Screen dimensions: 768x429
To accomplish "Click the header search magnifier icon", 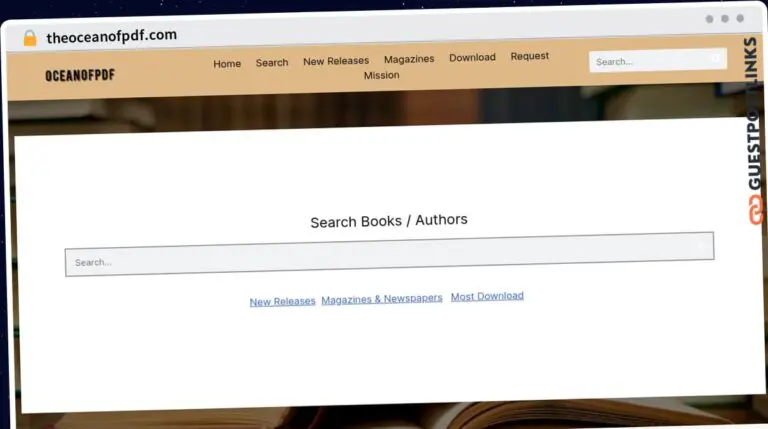I will coord(715,58).
